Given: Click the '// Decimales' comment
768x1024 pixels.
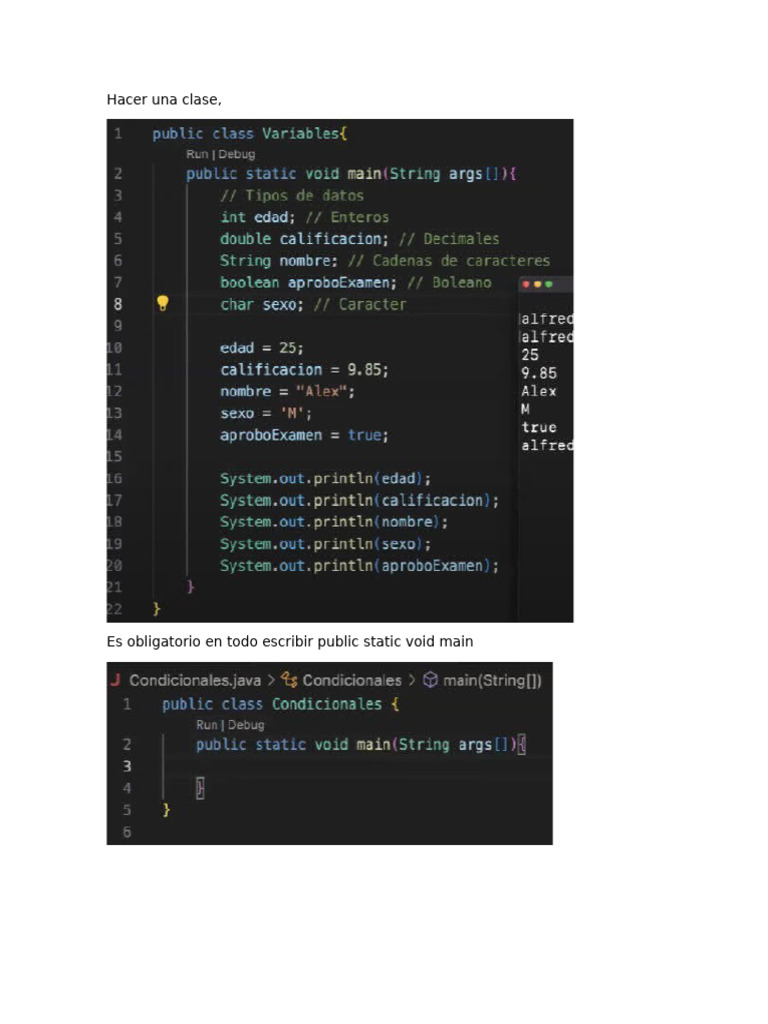Looking at the screenshot, I should [449, 239].
